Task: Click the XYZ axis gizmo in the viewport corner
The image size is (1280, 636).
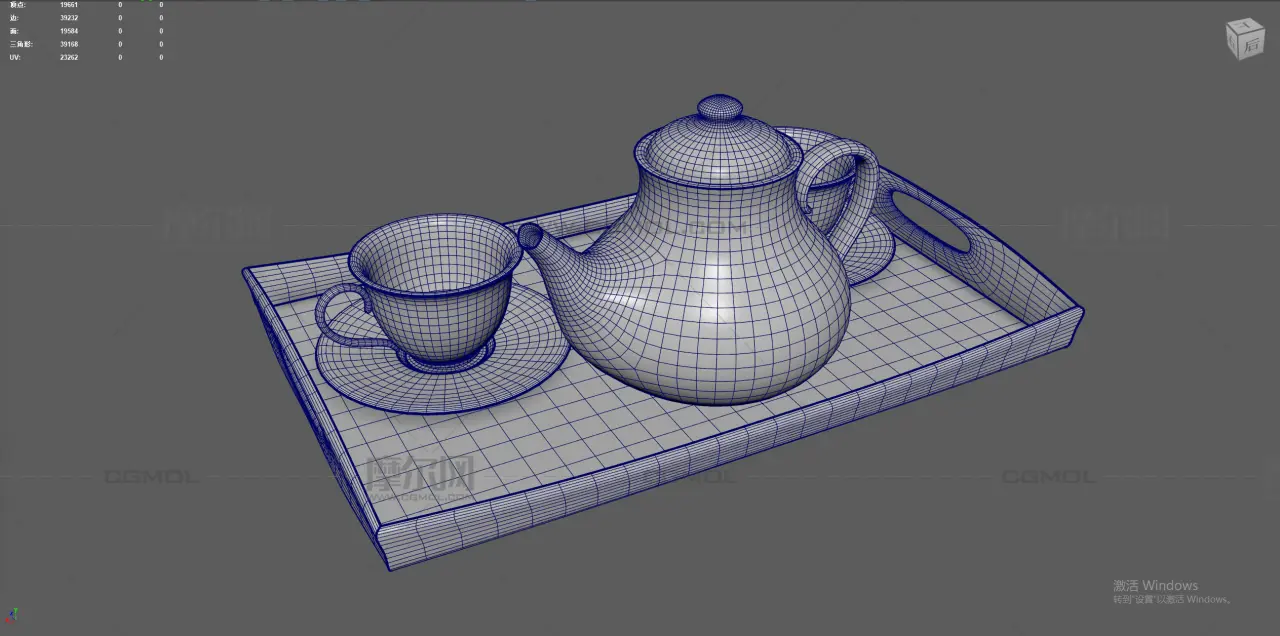Action: pos(12,615)
